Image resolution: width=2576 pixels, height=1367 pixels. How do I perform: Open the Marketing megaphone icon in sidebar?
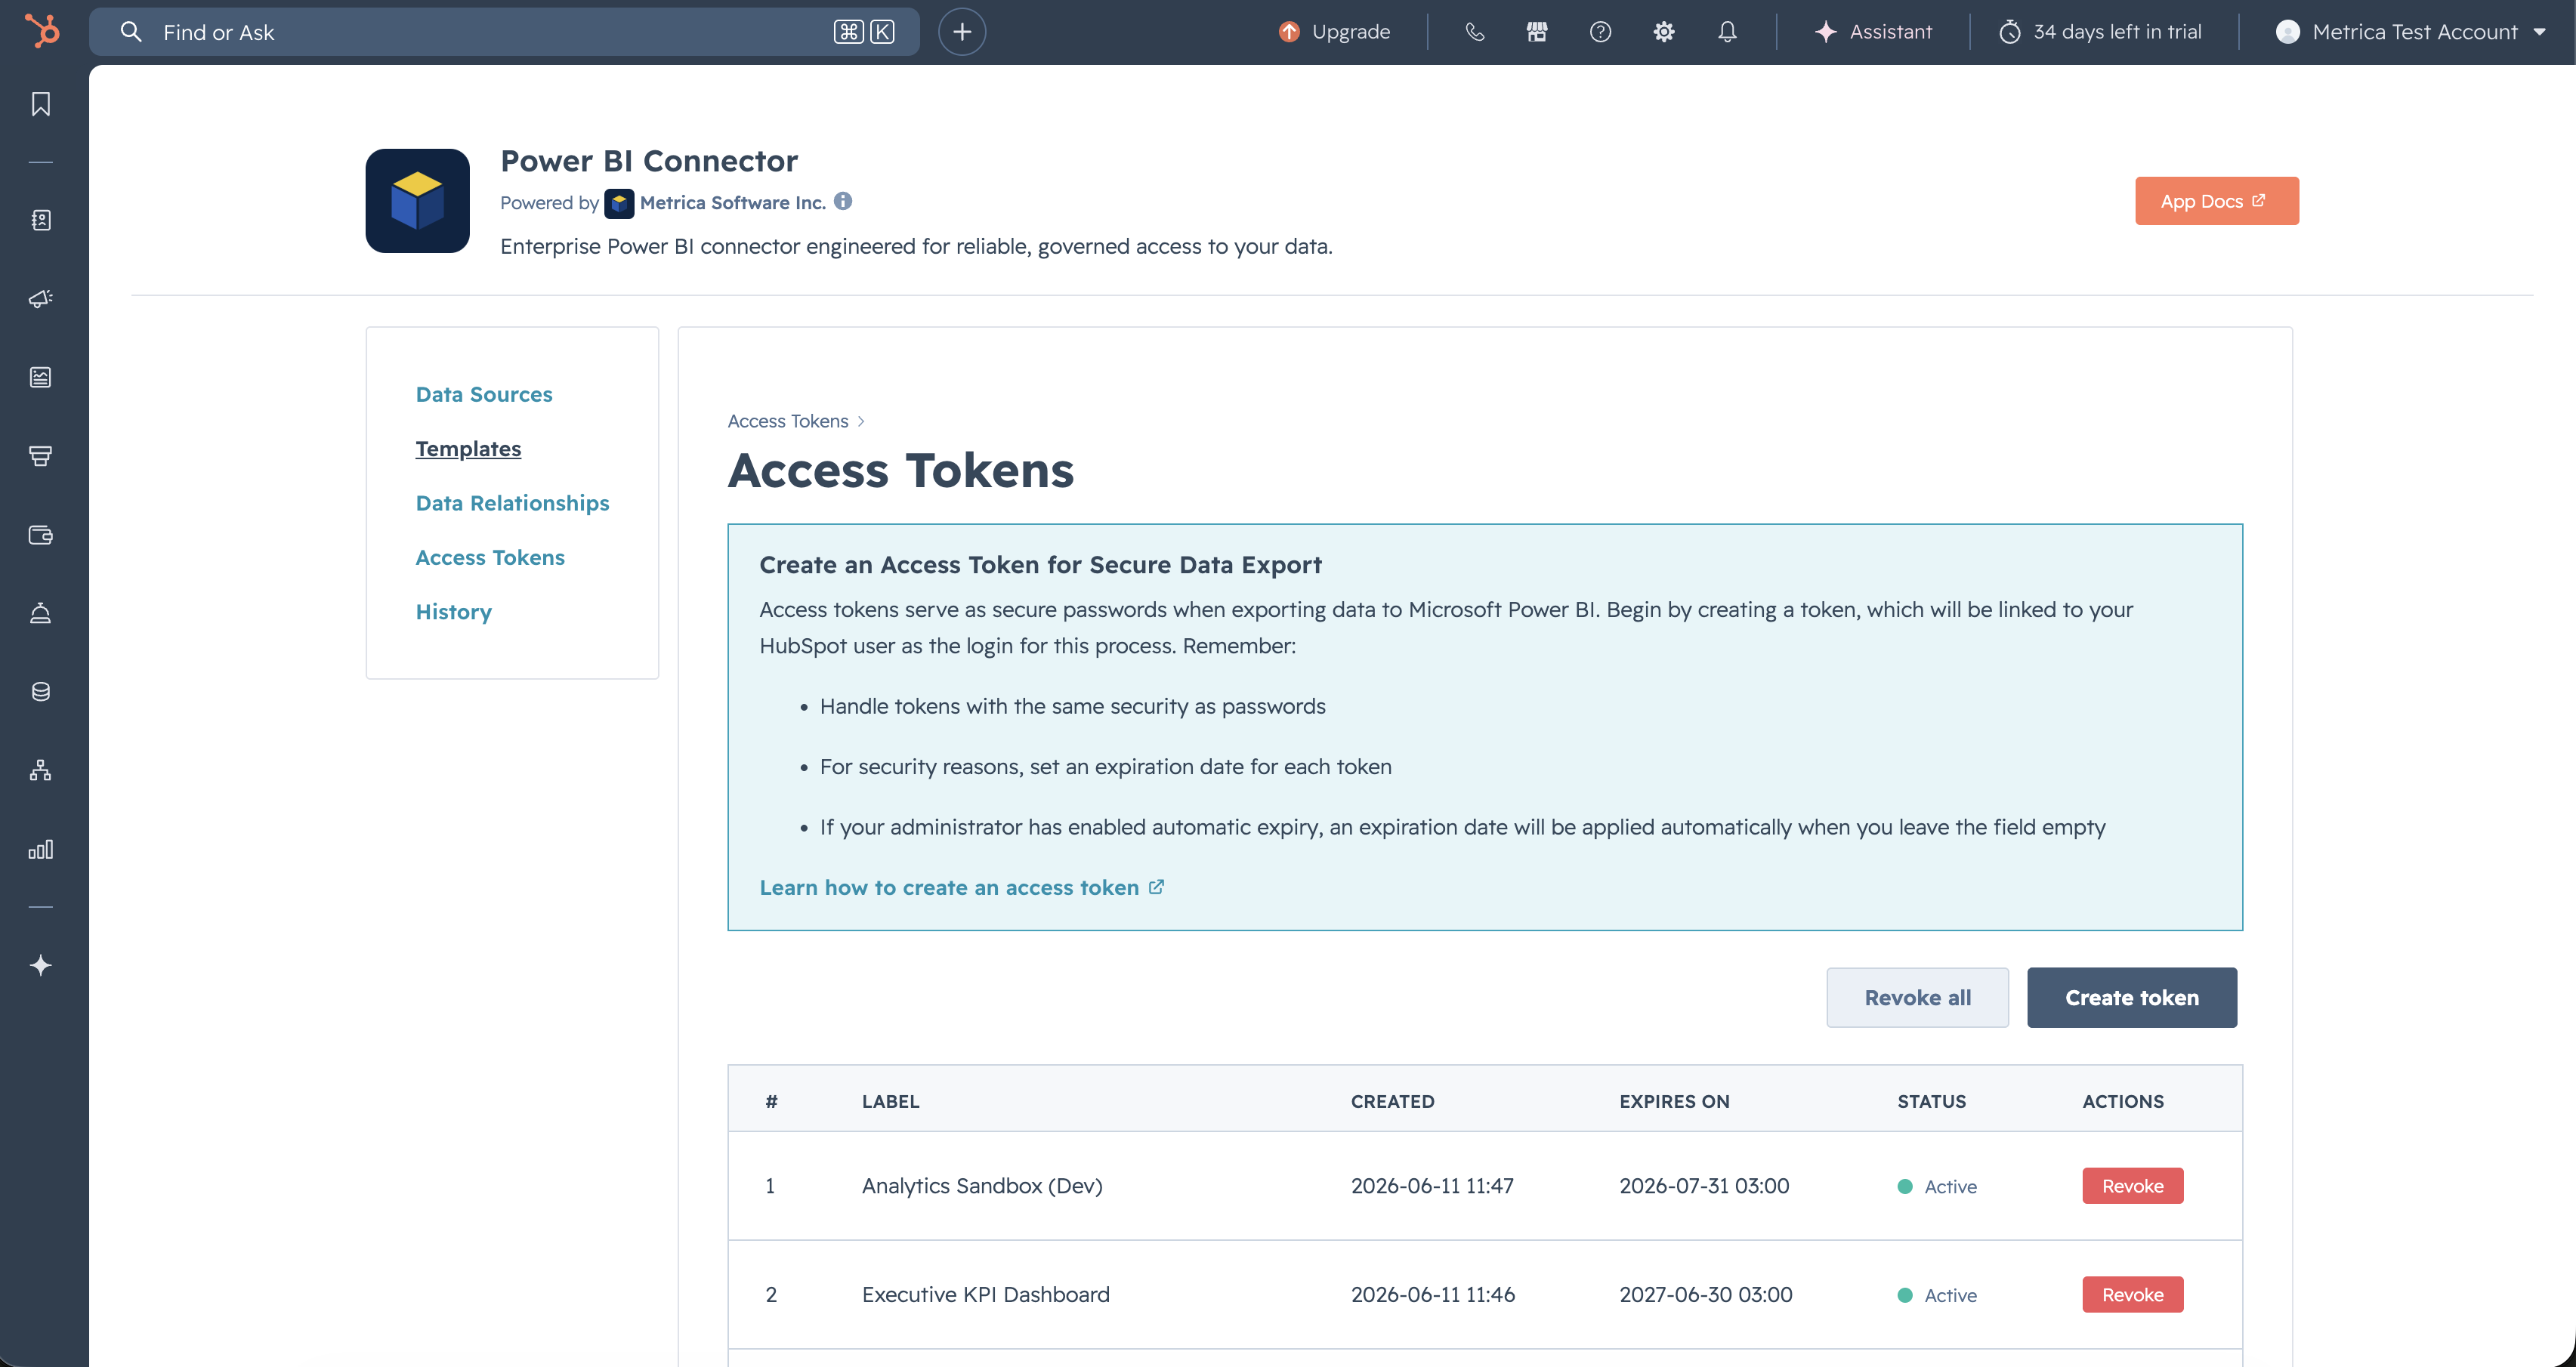point(41,299)
